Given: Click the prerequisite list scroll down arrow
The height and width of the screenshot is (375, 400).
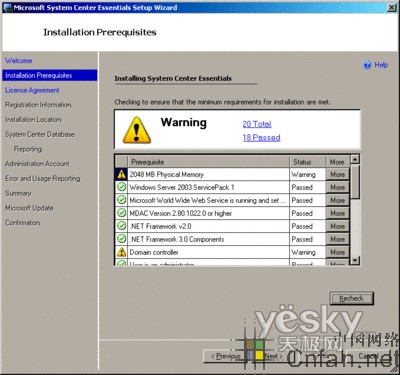Looking at the screenshot, I should pyautogui.click(x=355, y=260).
